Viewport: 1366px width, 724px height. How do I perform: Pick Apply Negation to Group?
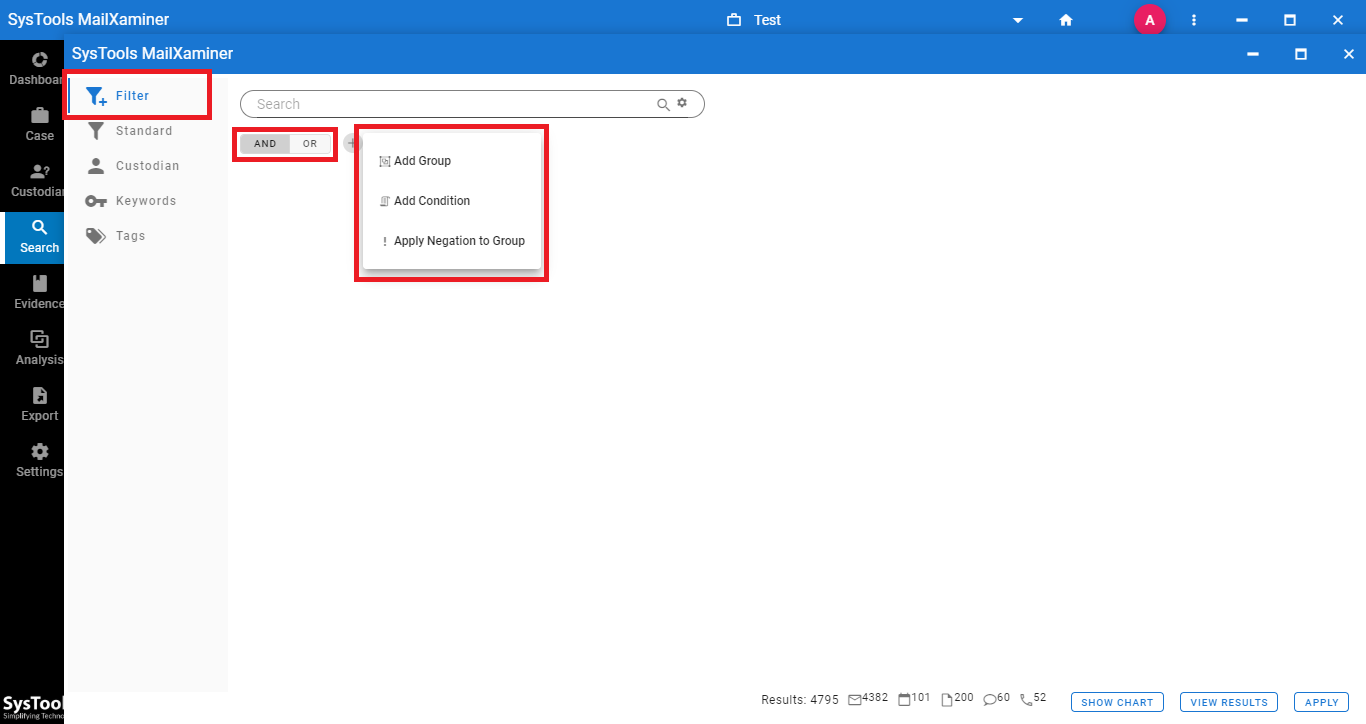(459, 241)
